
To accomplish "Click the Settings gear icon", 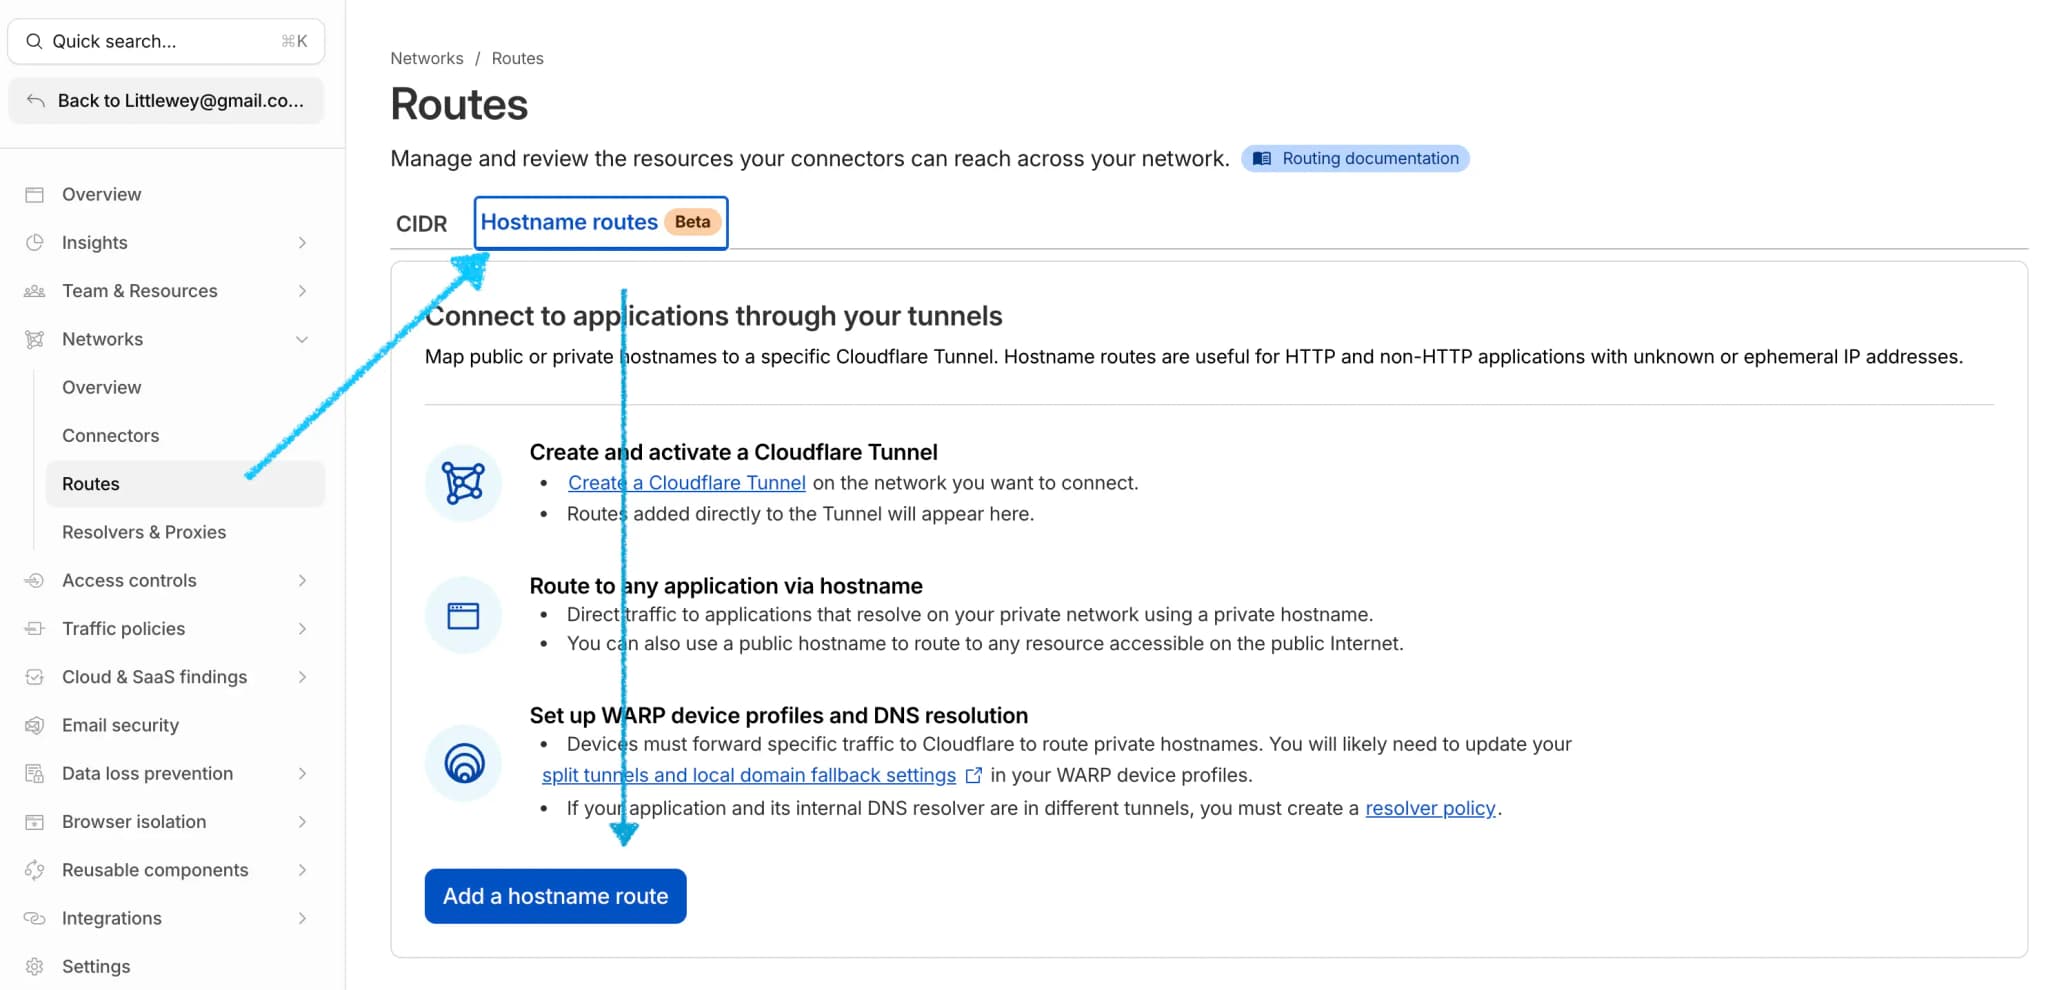I will (x=35, y=966).
